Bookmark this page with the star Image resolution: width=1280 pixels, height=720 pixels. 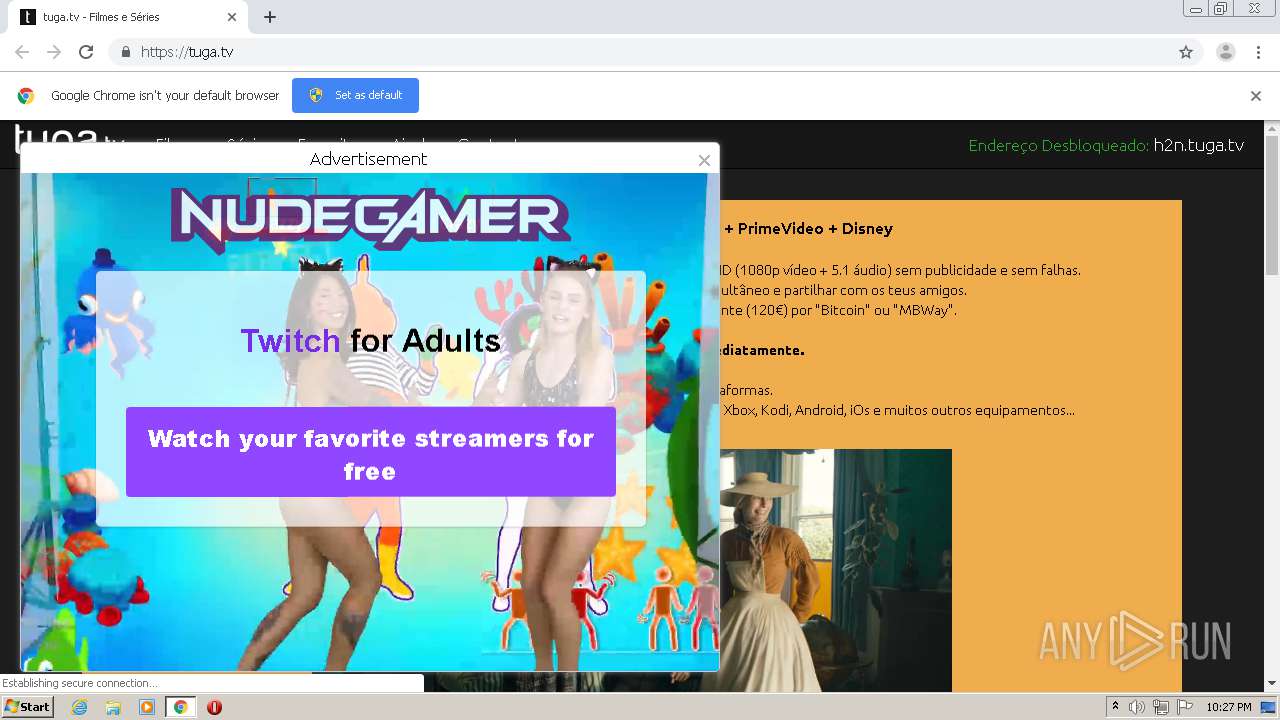tap(1186, 52)
